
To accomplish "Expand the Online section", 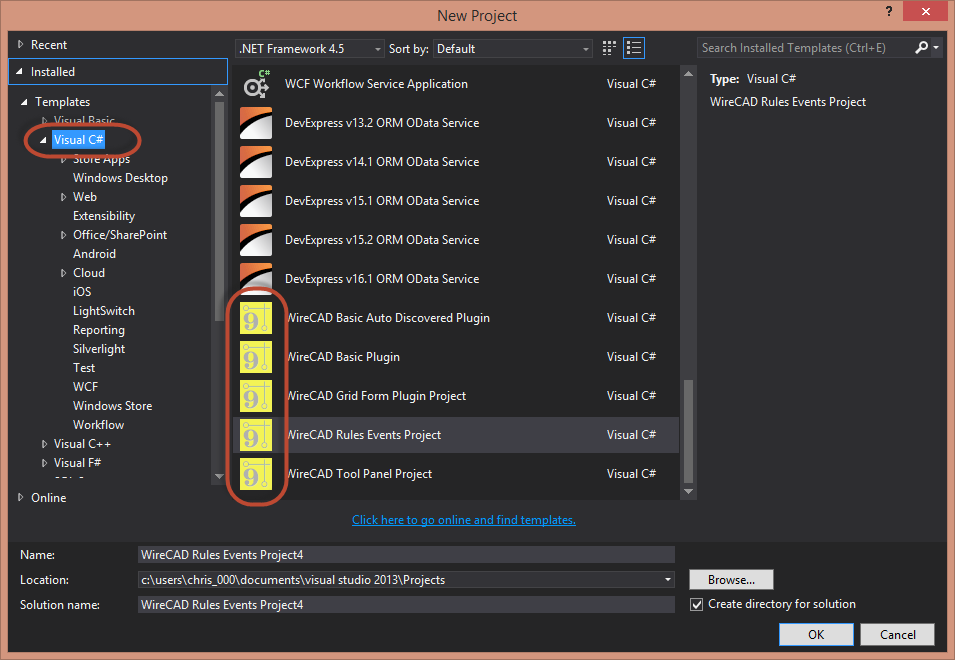I will pos(21,497).
